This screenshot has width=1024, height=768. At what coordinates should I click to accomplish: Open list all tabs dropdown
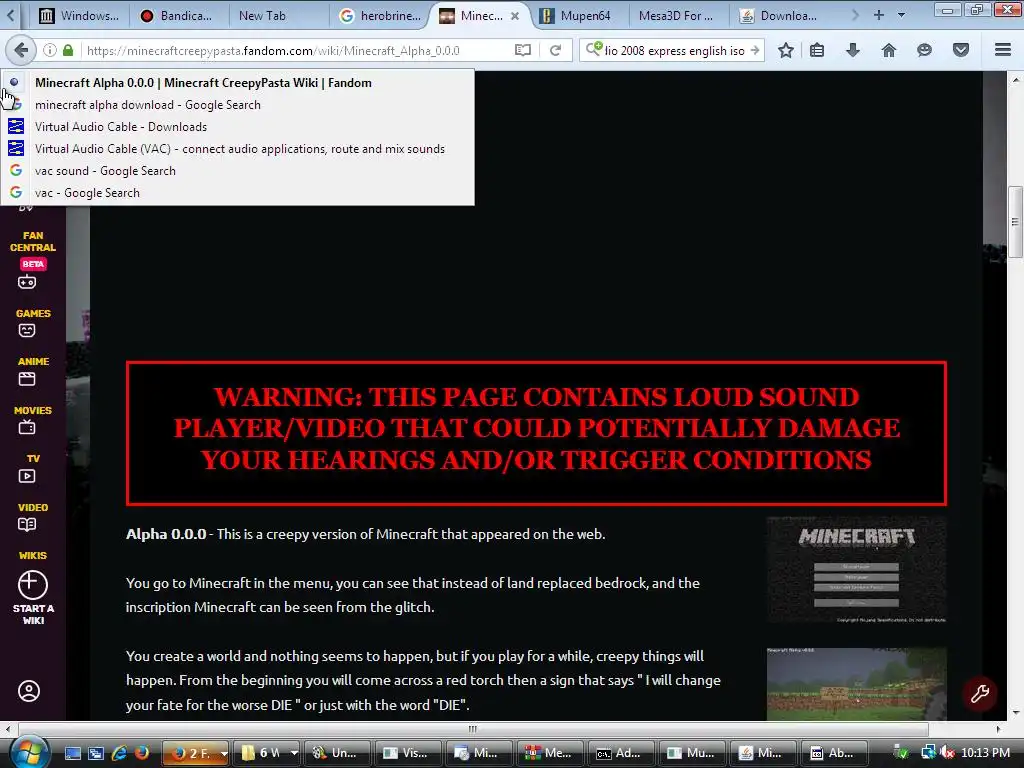pyautogui.click(x=901, y=15)
